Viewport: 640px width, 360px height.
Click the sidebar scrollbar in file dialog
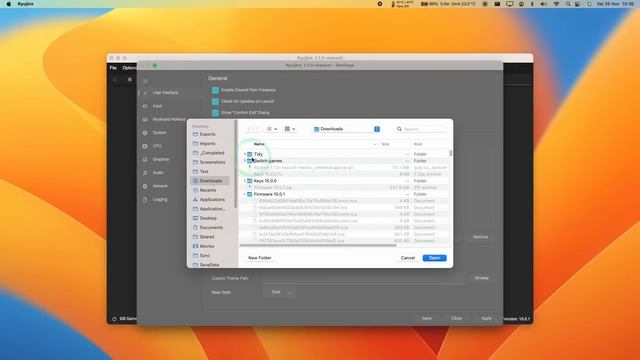(236, 163)
